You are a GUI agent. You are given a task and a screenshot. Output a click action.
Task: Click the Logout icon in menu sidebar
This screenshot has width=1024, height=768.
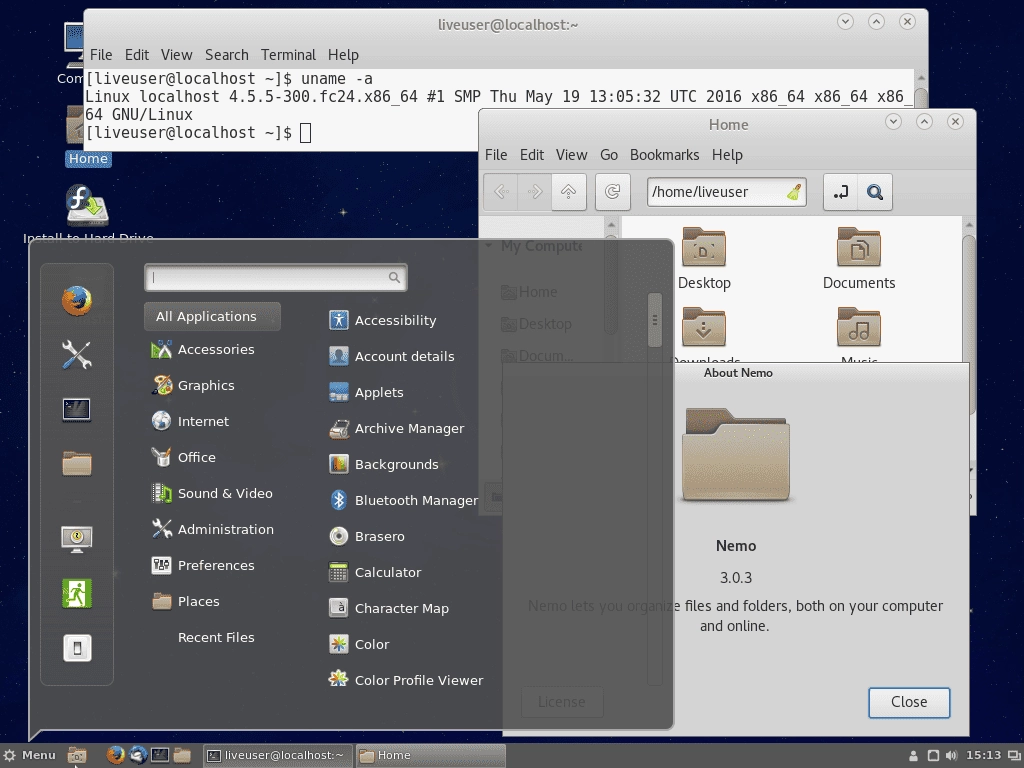click(76, 593)
